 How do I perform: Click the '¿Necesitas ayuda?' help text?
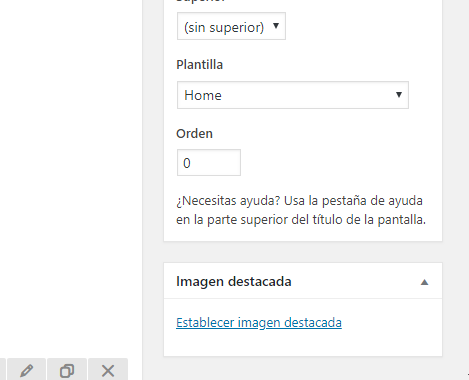(301, 210)
